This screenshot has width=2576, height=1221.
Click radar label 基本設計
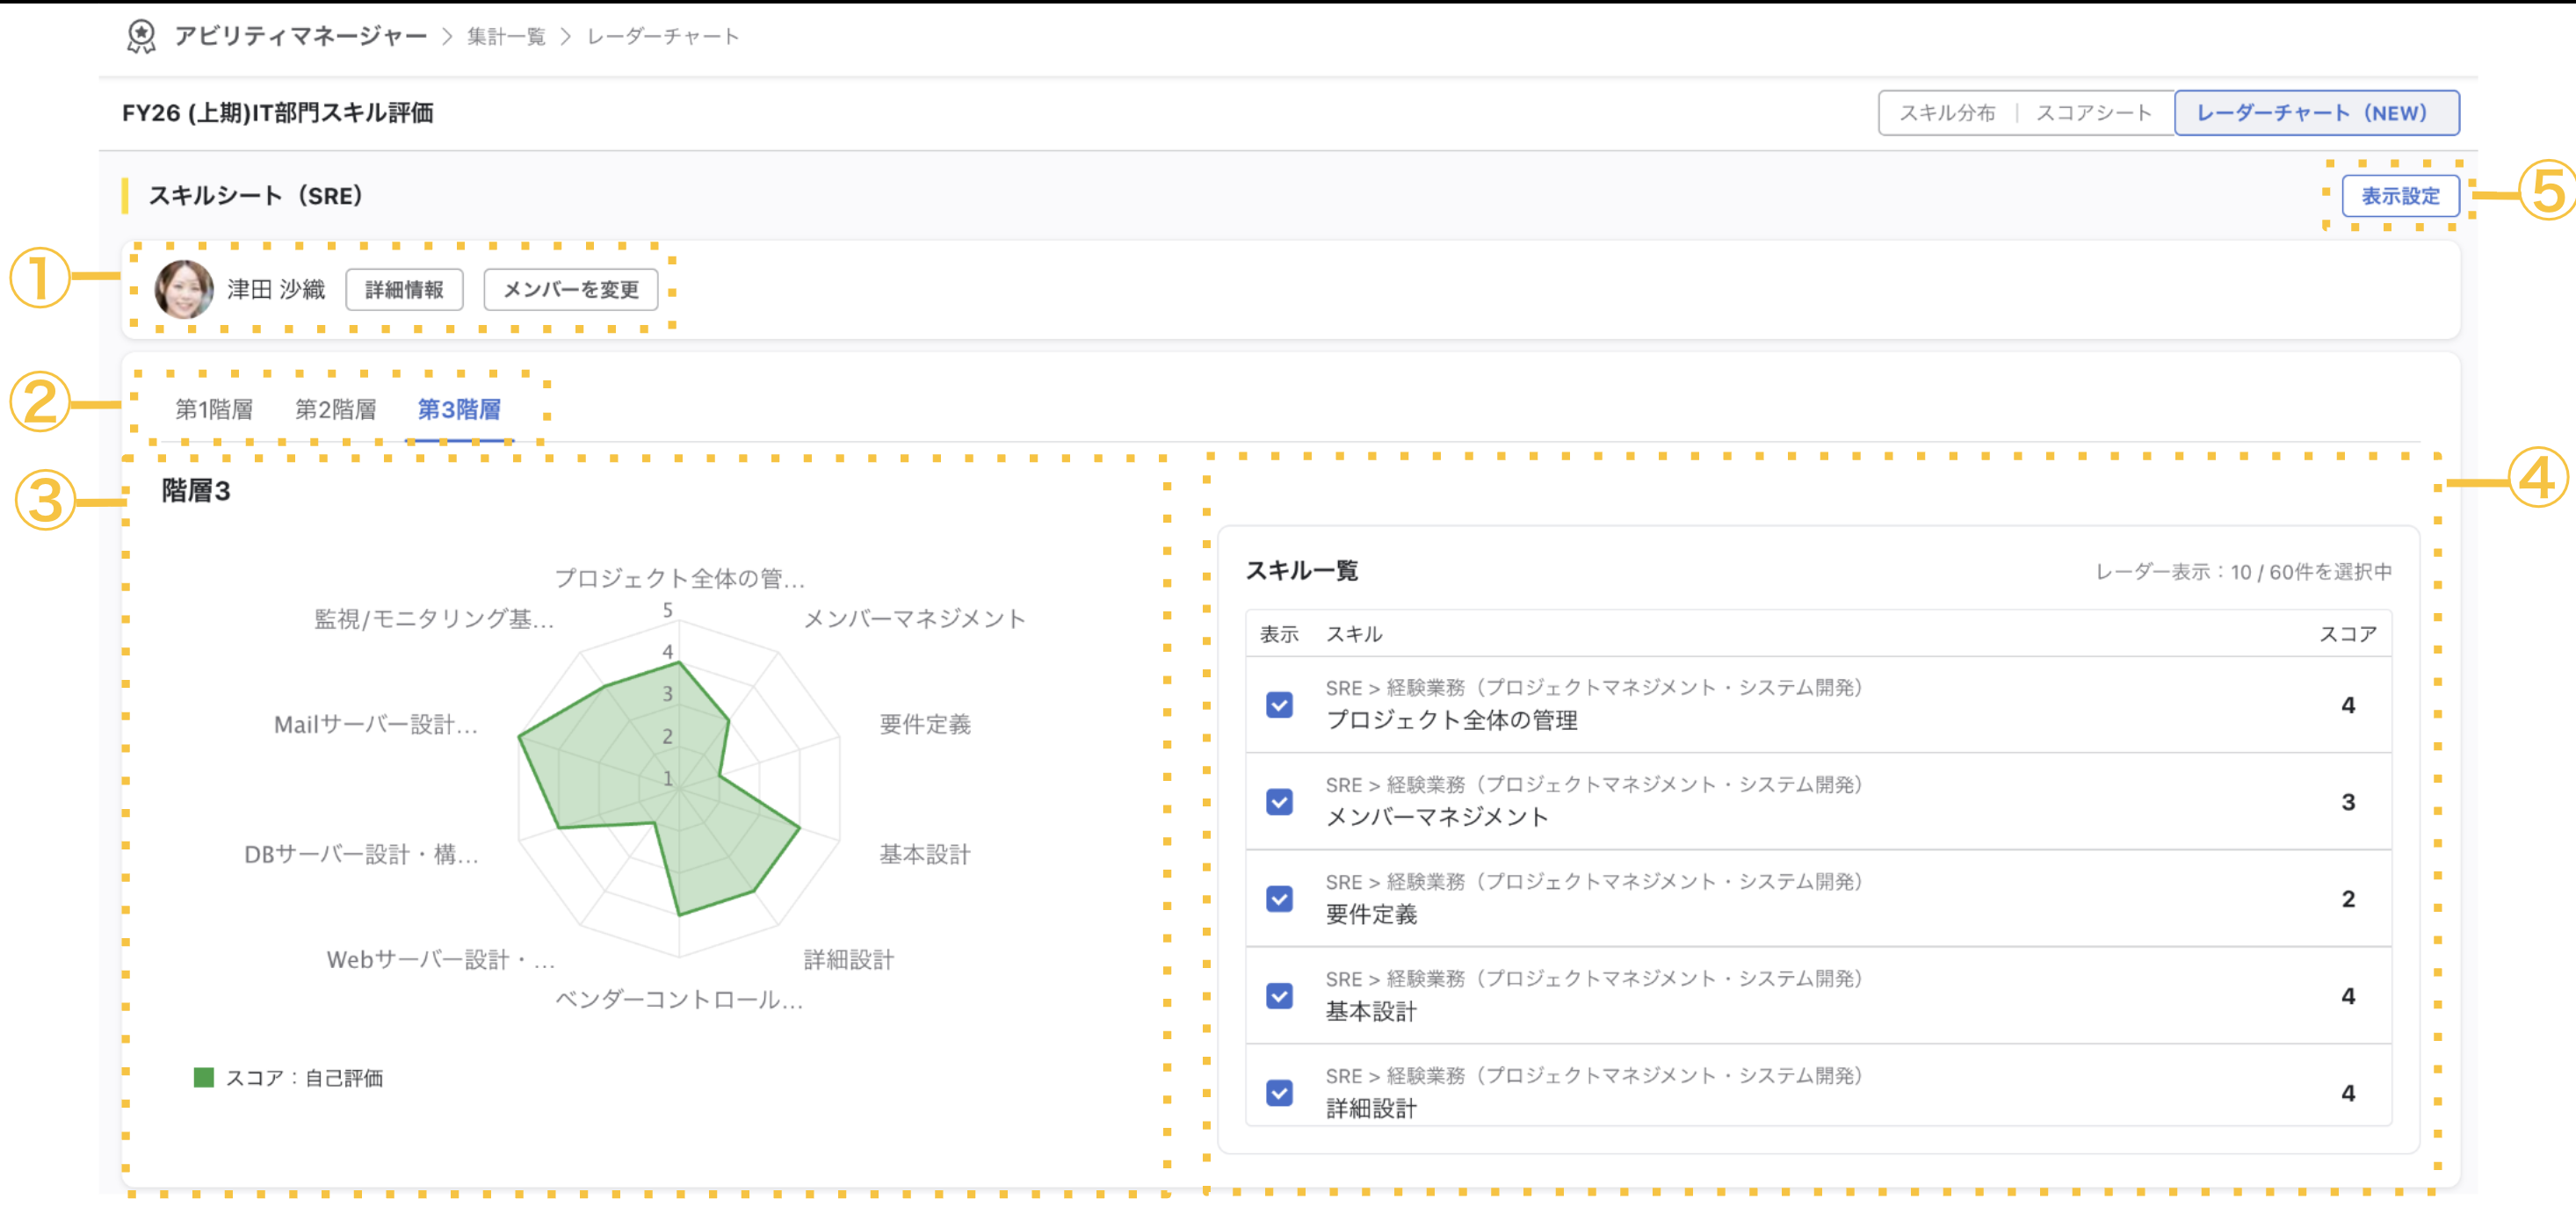[925, 854]
